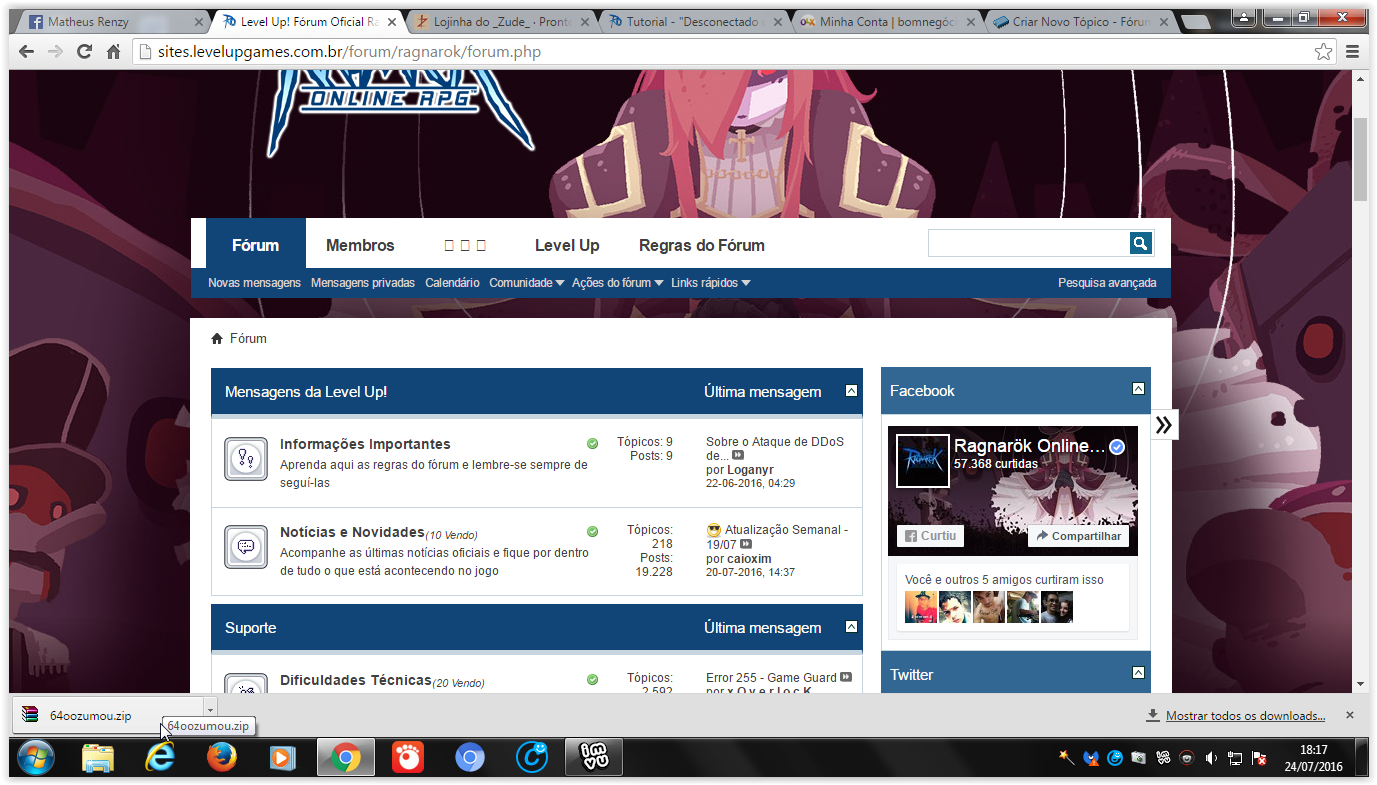Click the home icon in the Fórum breadcrumb
Viewport: 1377px width, 785px height.
tap(217, 339)
